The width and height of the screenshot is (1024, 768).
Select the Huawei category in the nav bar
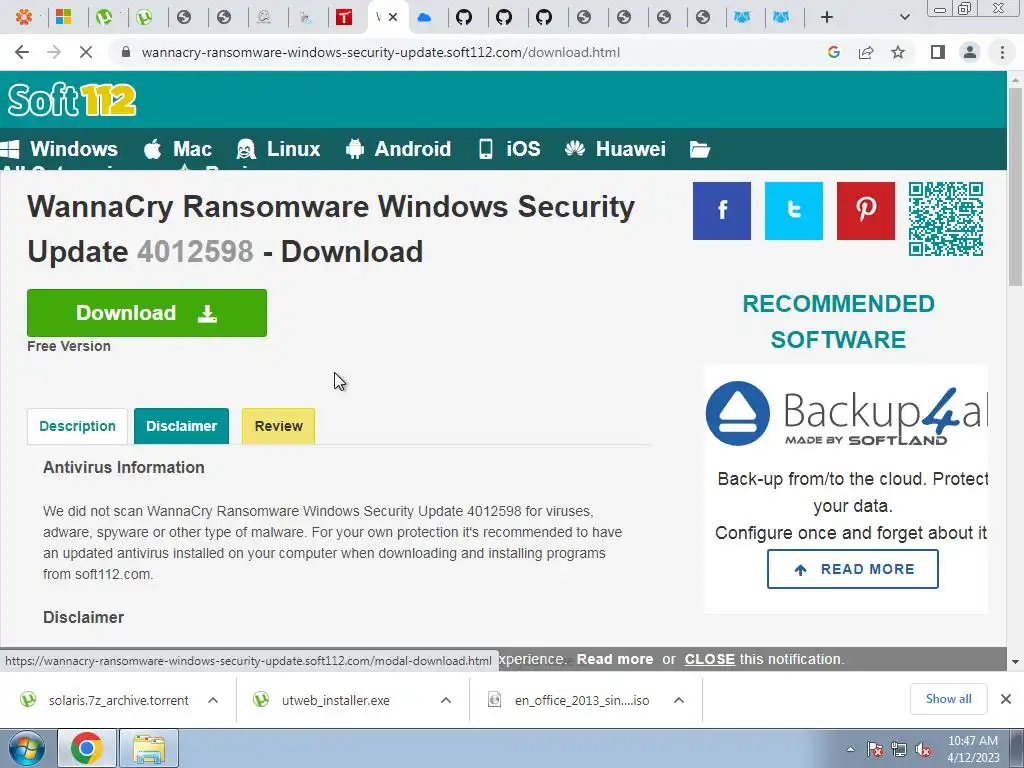tap(615, 149)
